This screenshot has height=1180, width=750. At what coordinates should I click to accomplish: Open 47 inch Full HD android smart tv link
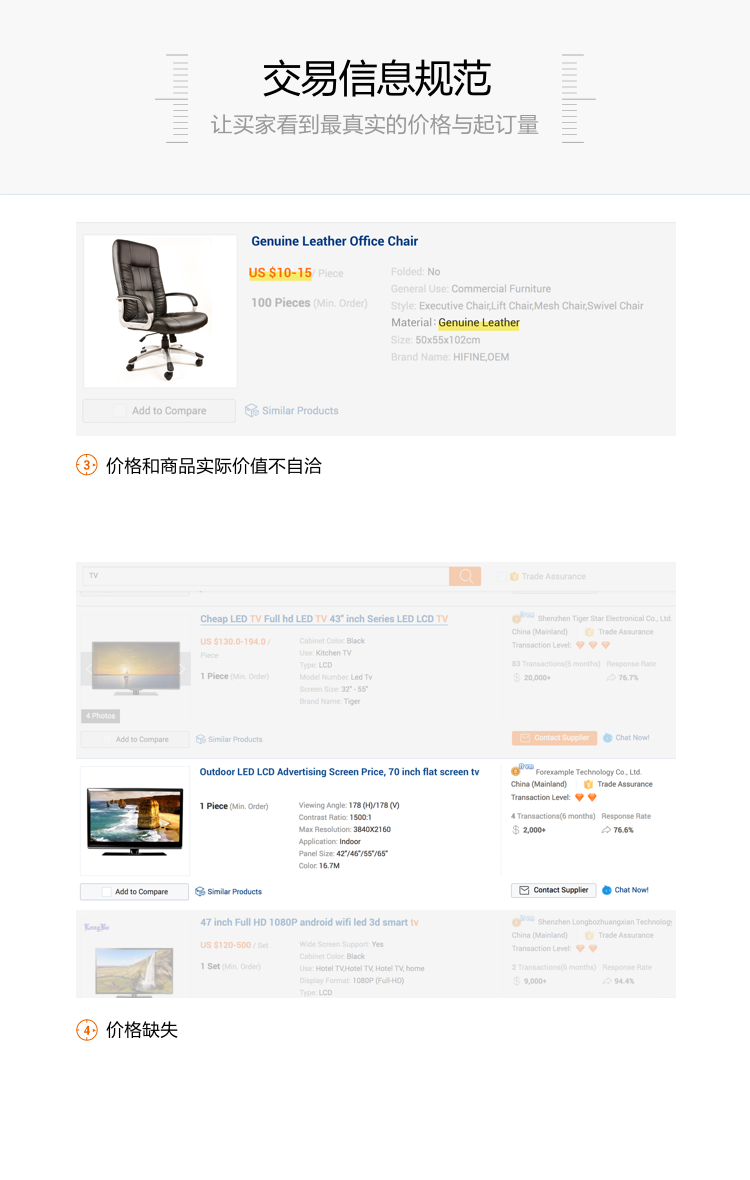pos(310,923)
